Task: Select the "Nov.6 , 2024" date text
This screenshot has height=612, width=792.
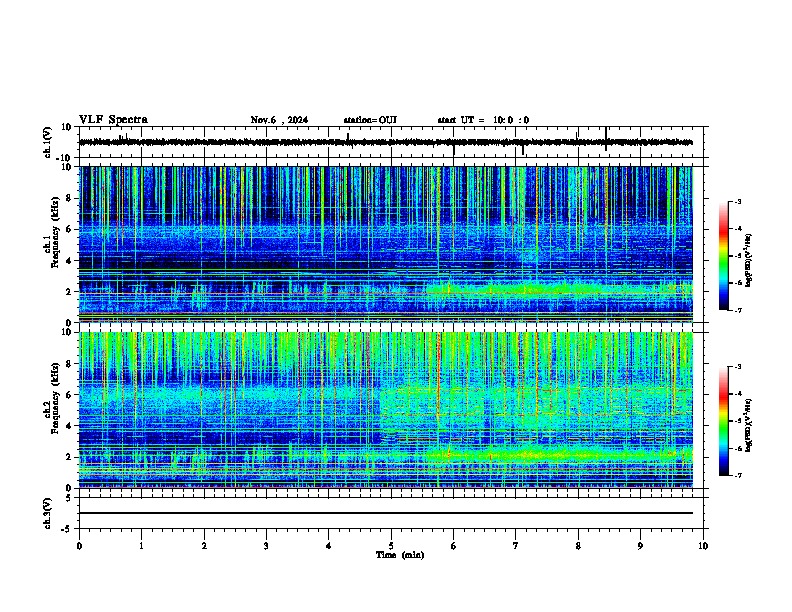Action: coord(279,120)
